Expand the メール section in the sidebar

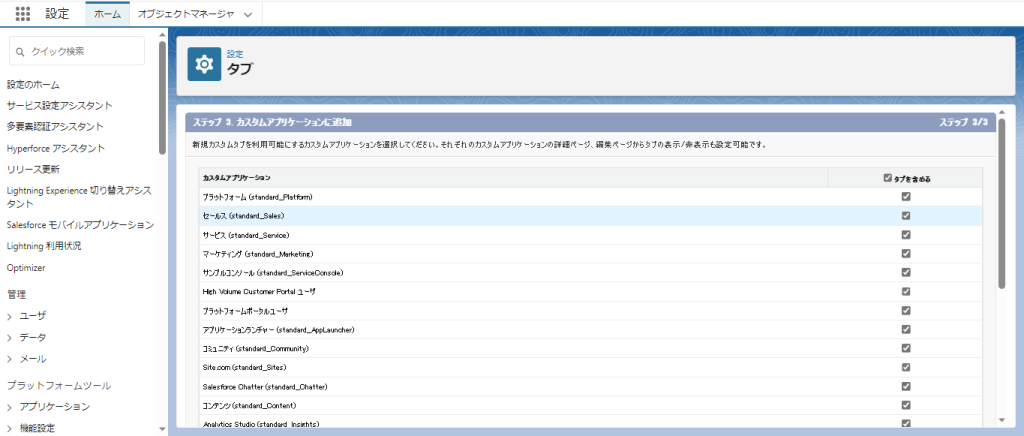[x=10, y=359]
